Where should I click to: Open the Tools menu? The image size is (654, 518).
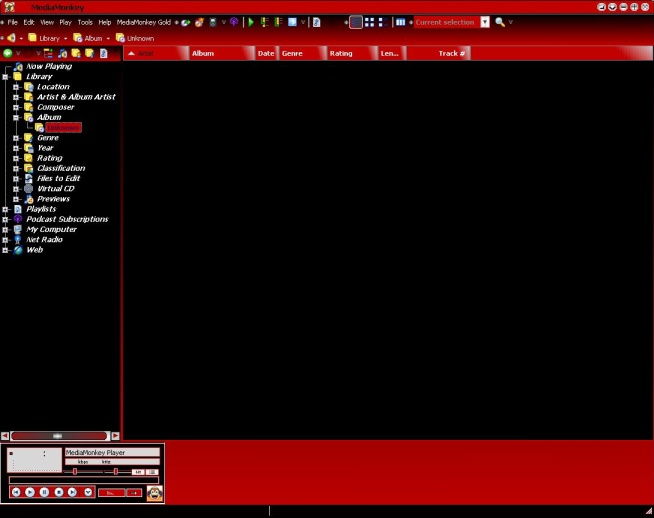click(x=85, y=23)
